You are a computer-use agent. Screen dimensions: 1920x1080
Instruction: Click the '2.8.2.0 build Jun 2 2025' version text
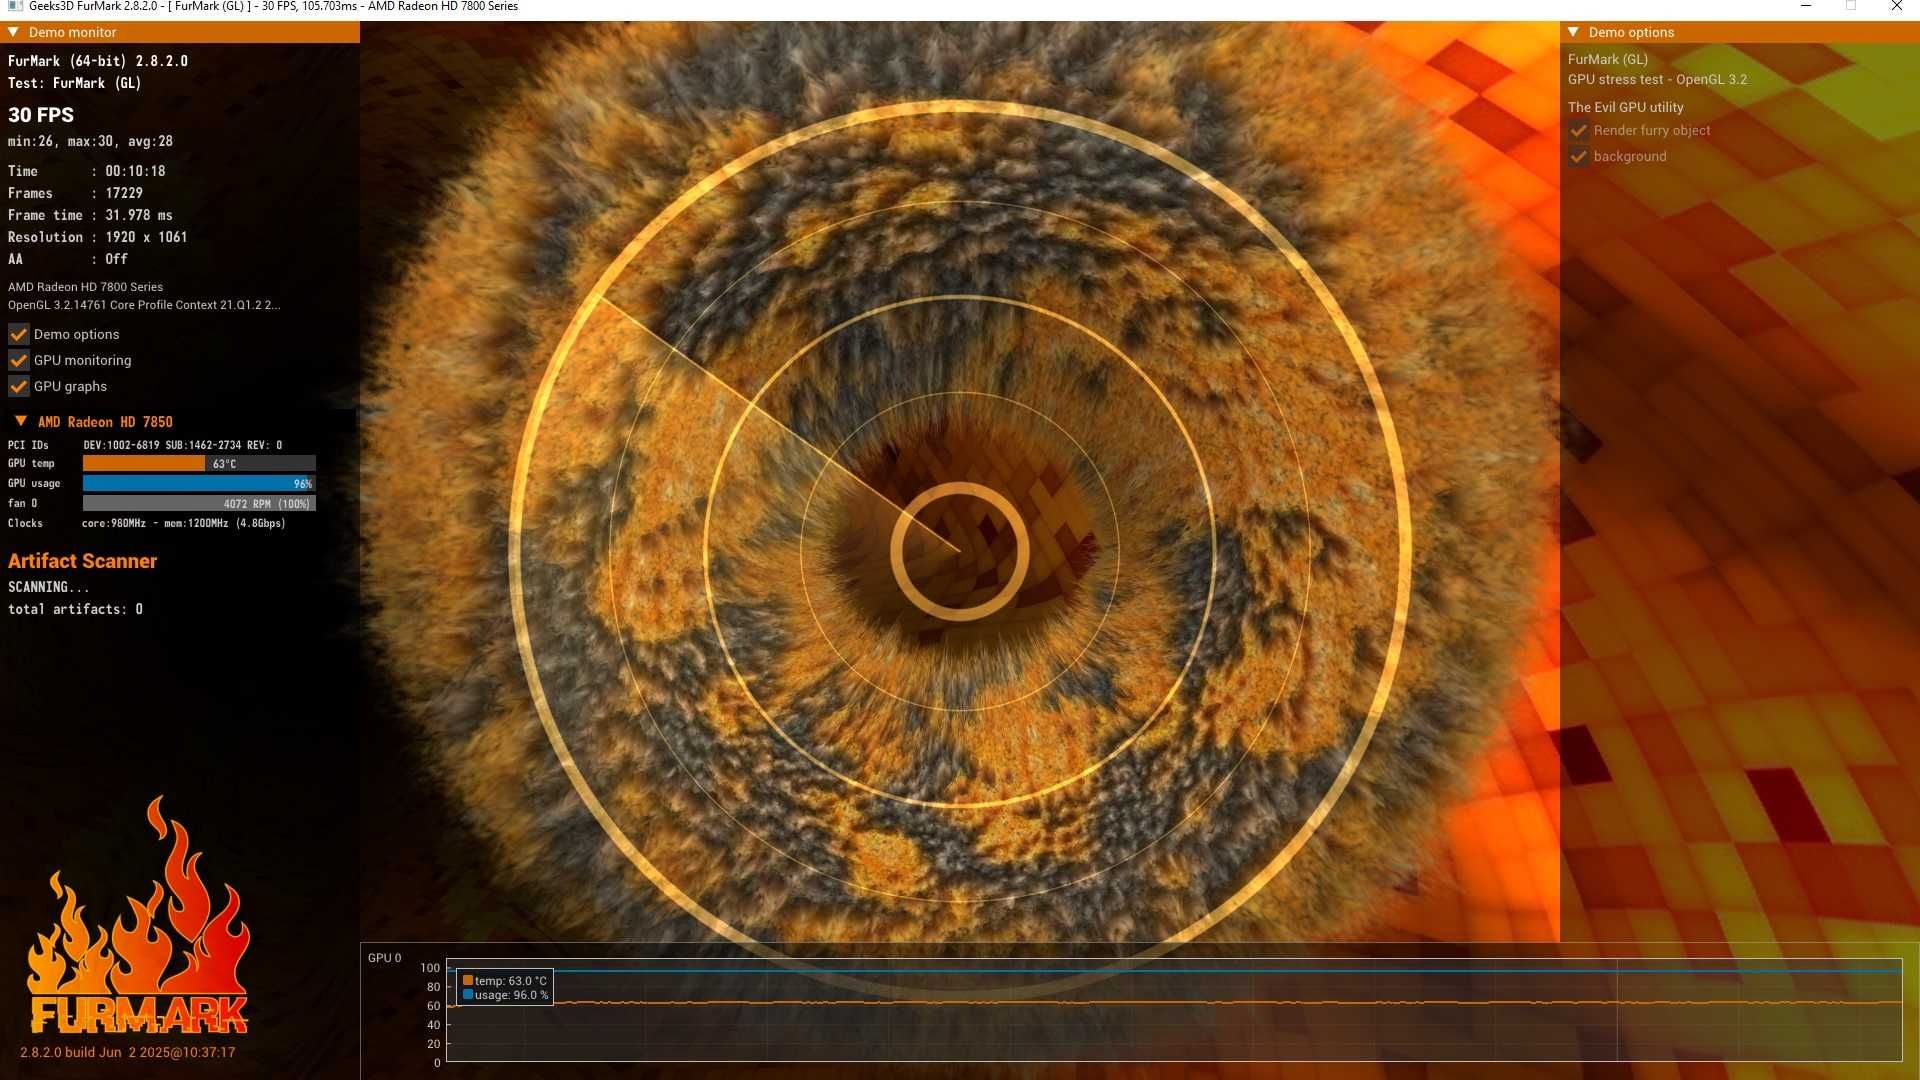pos(127,1052)
